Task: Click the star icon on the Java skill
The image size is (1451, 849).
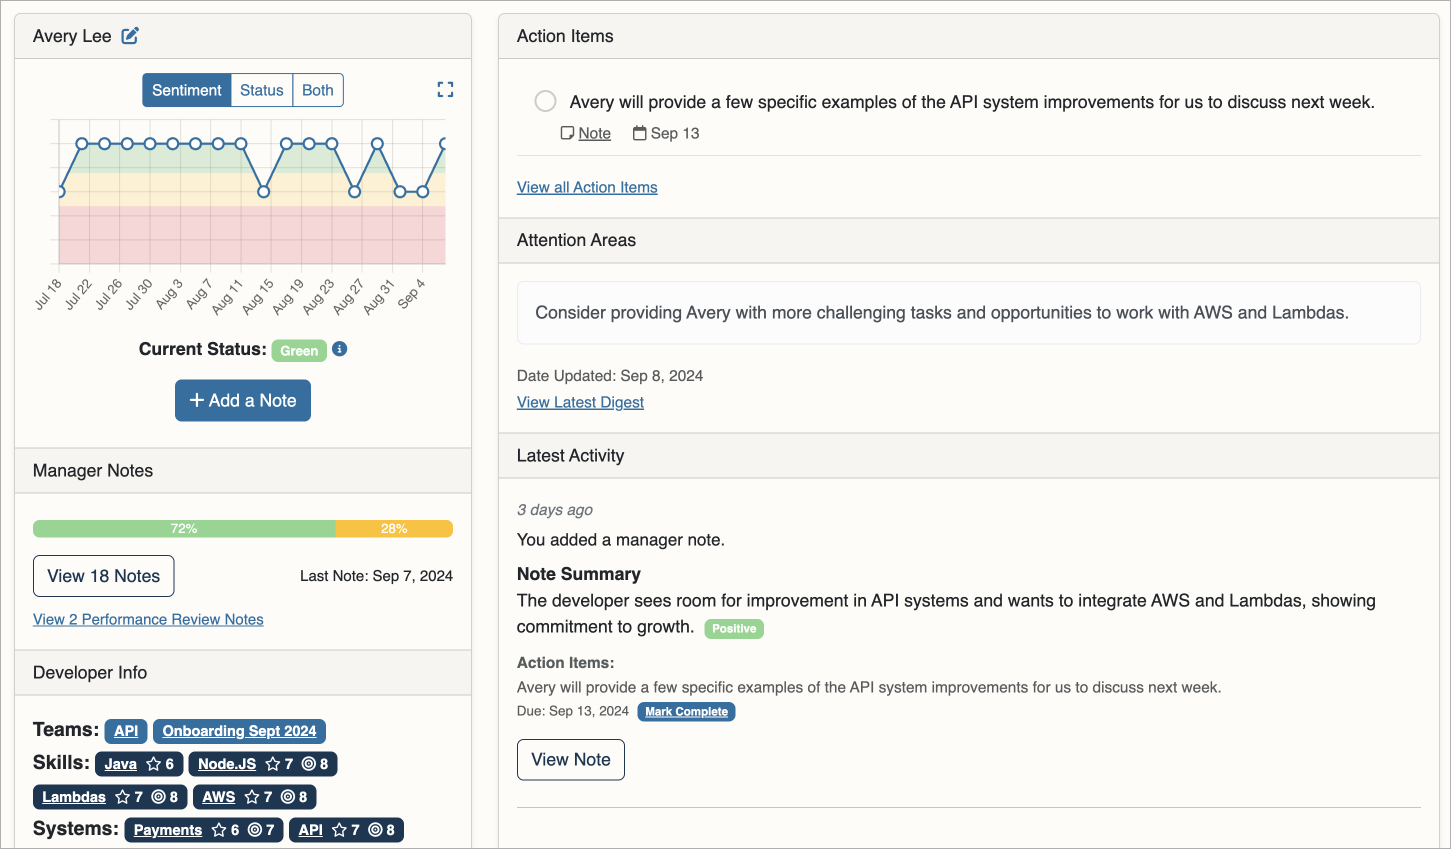Action: tap(153, 764)
